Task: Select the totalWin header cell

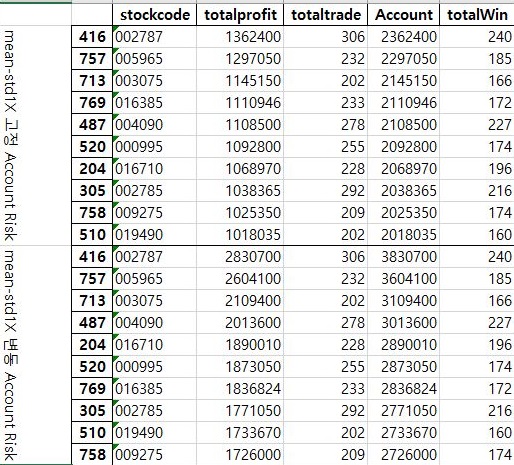Action: (x=477, y=15)
